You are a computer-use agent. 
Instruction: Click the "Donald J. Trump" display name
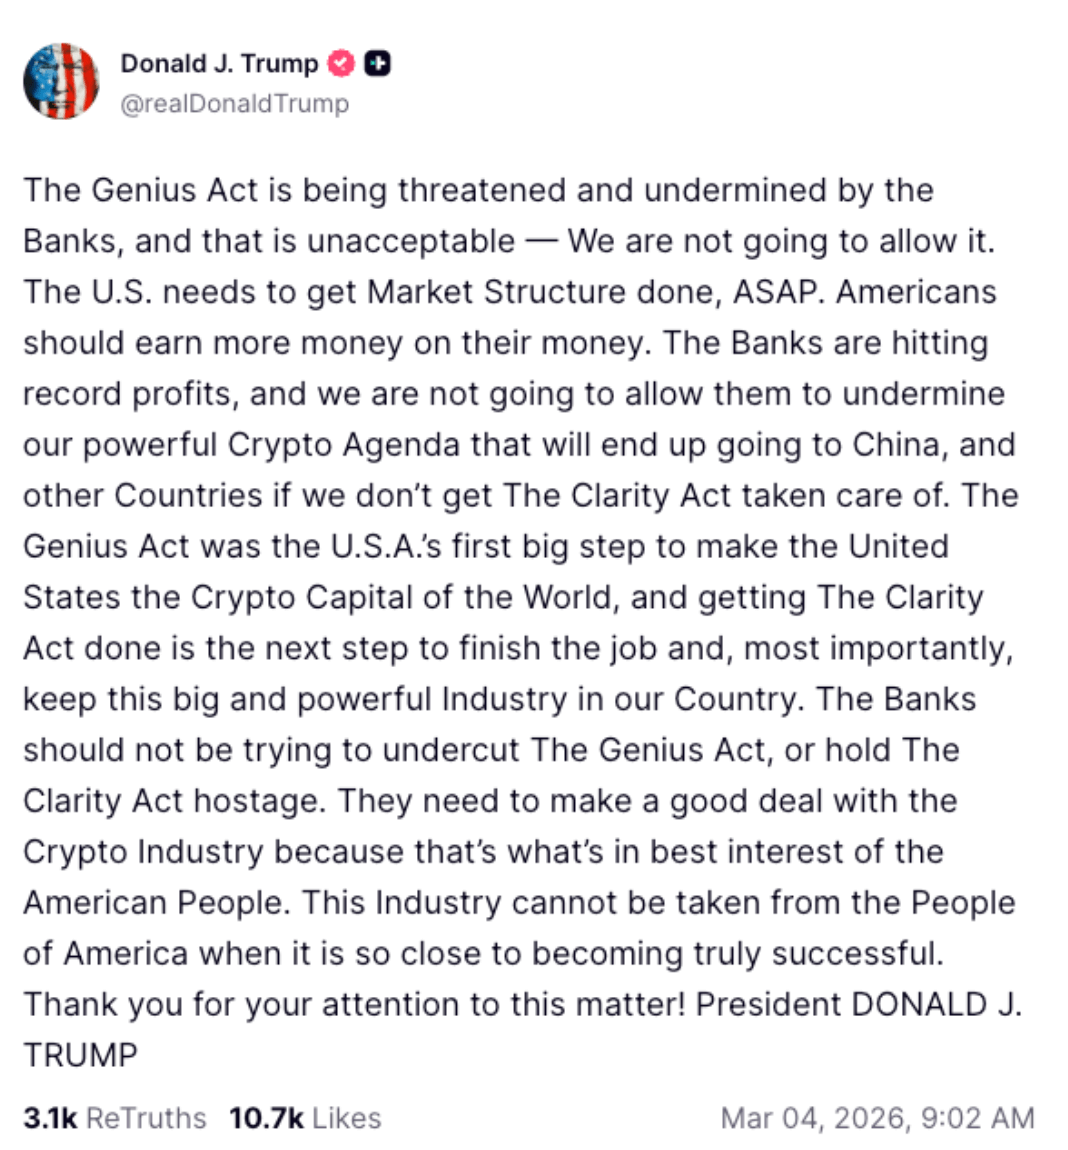pos(219,63)
